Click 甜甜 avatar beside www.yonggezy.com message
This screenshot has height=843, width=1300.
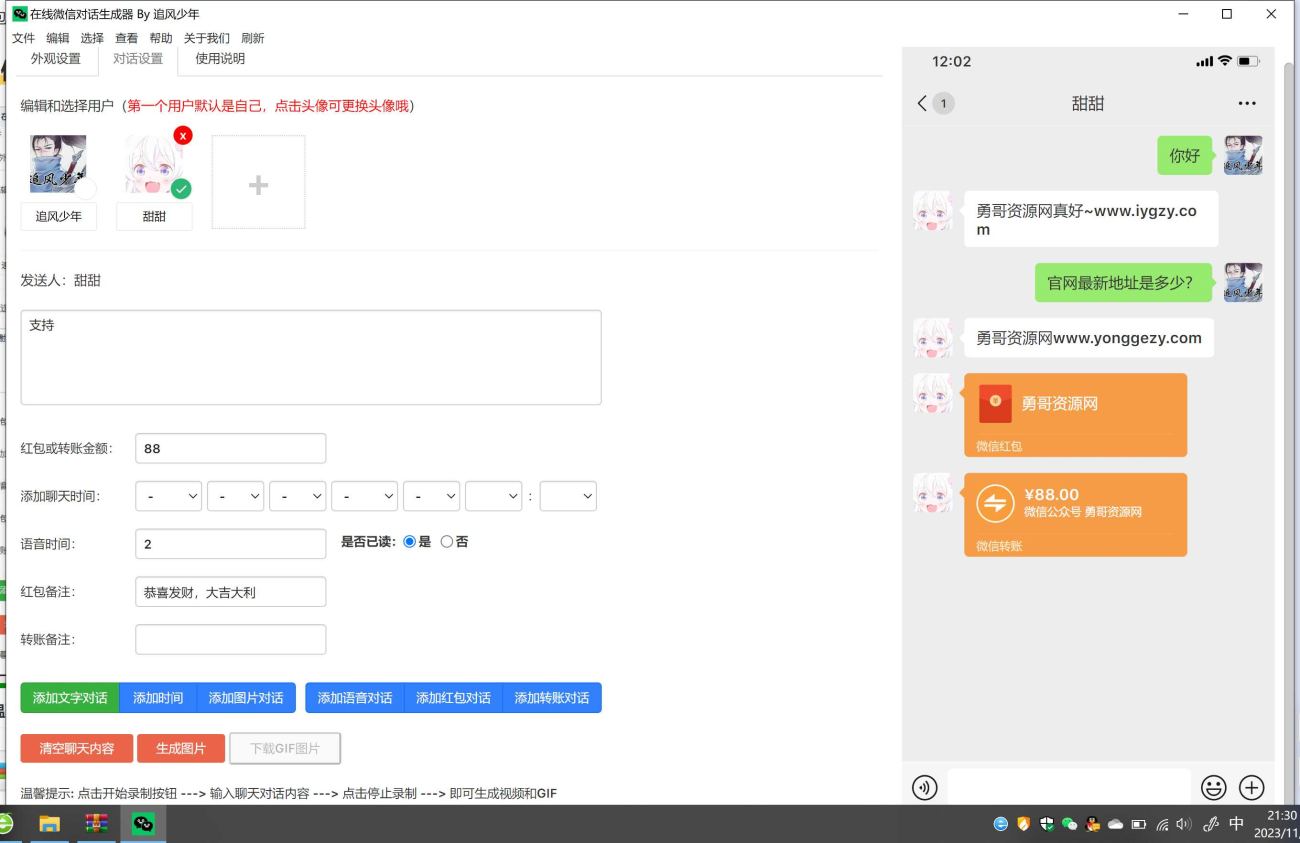click(933, 338)
